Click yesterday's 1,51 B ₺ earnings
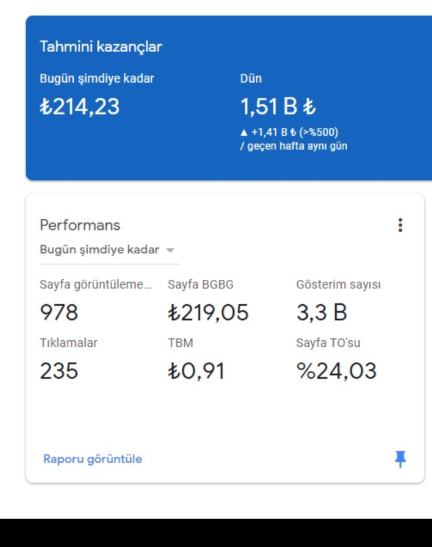 (278, 106)
